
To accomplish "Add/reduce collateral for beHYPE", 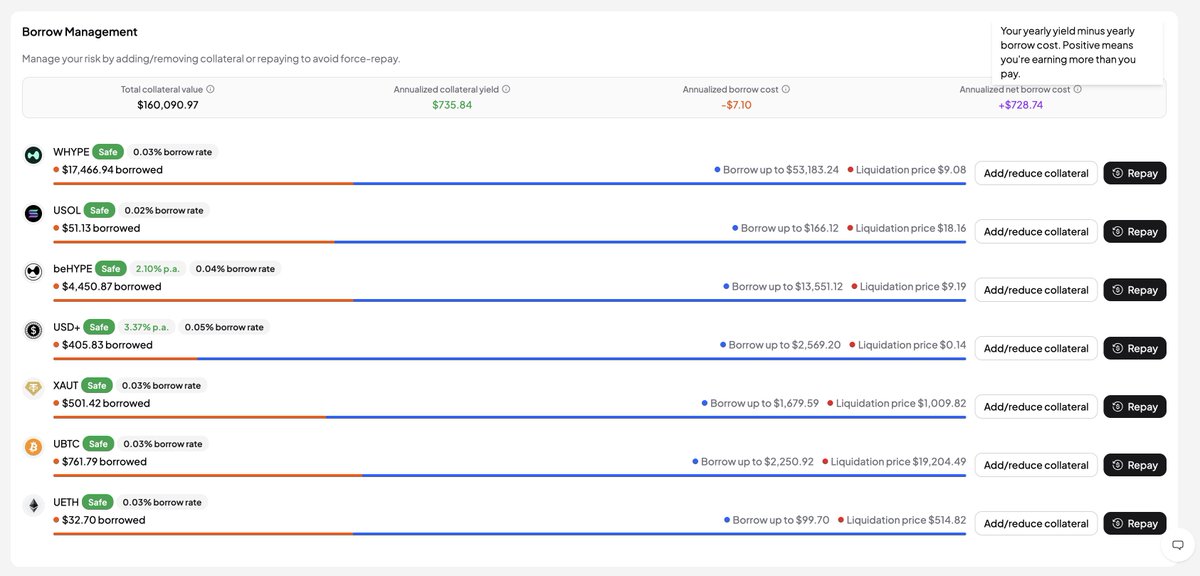I will (1036, 290).
